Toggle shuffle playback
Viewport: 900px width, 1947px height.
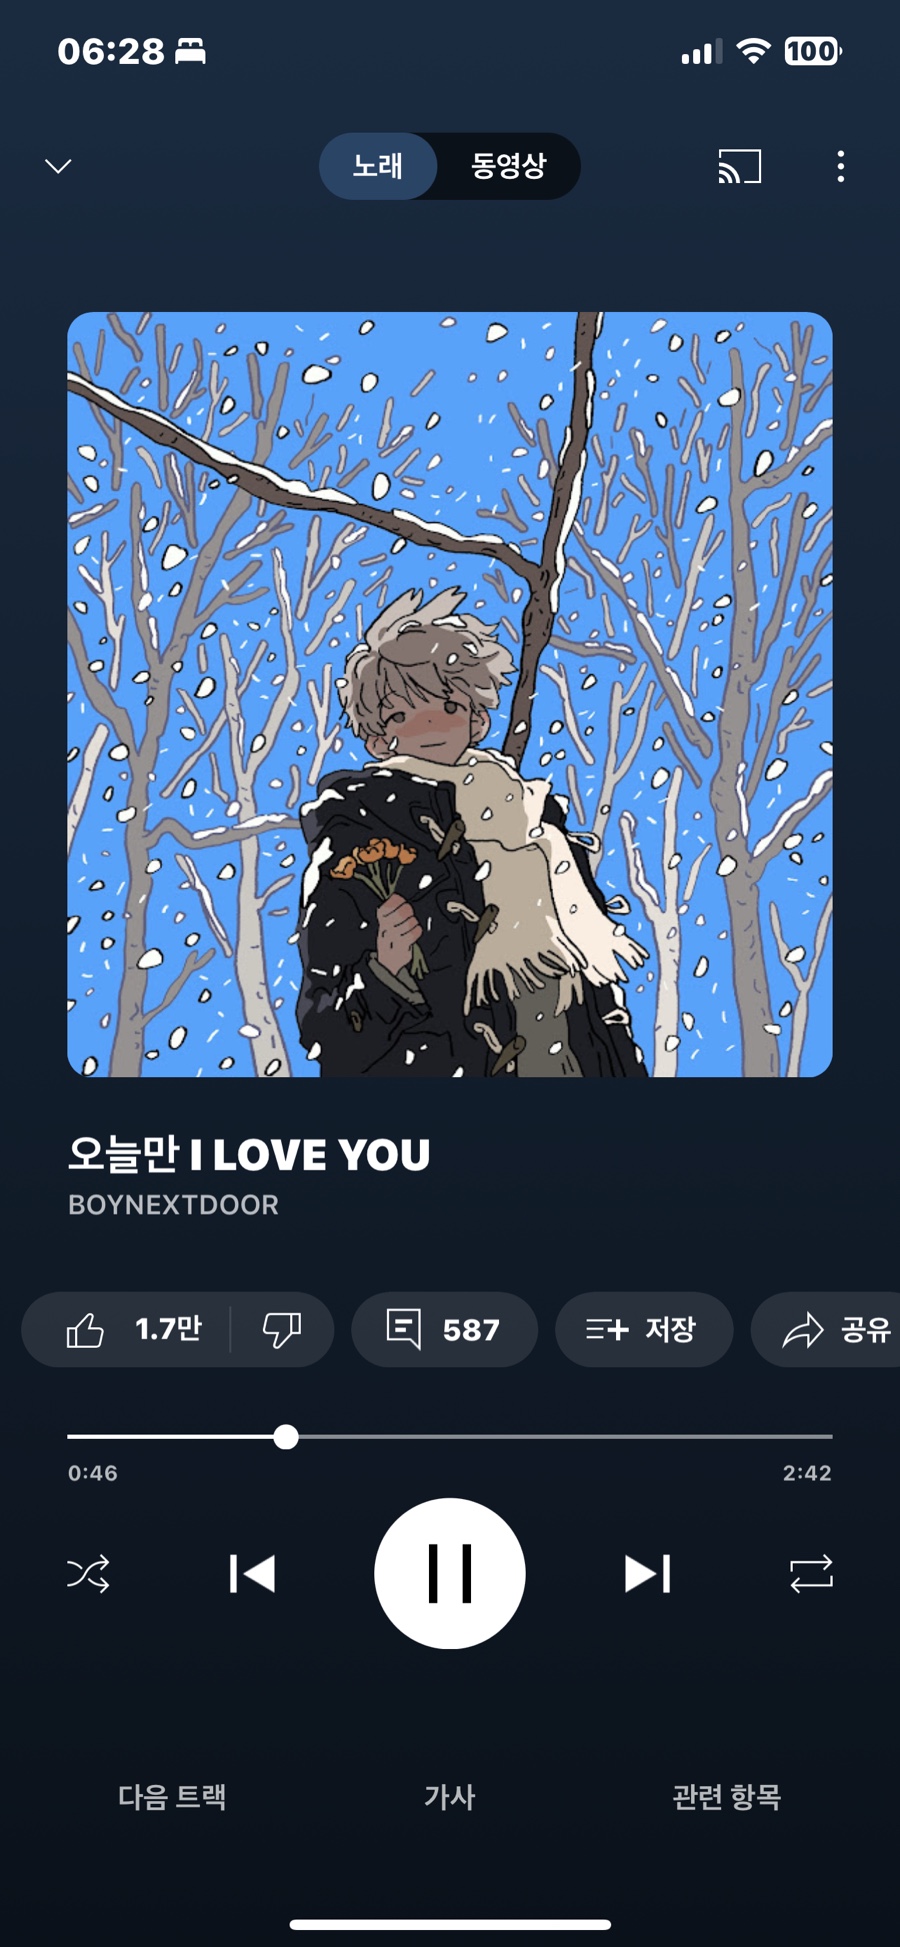[89, 1574]
